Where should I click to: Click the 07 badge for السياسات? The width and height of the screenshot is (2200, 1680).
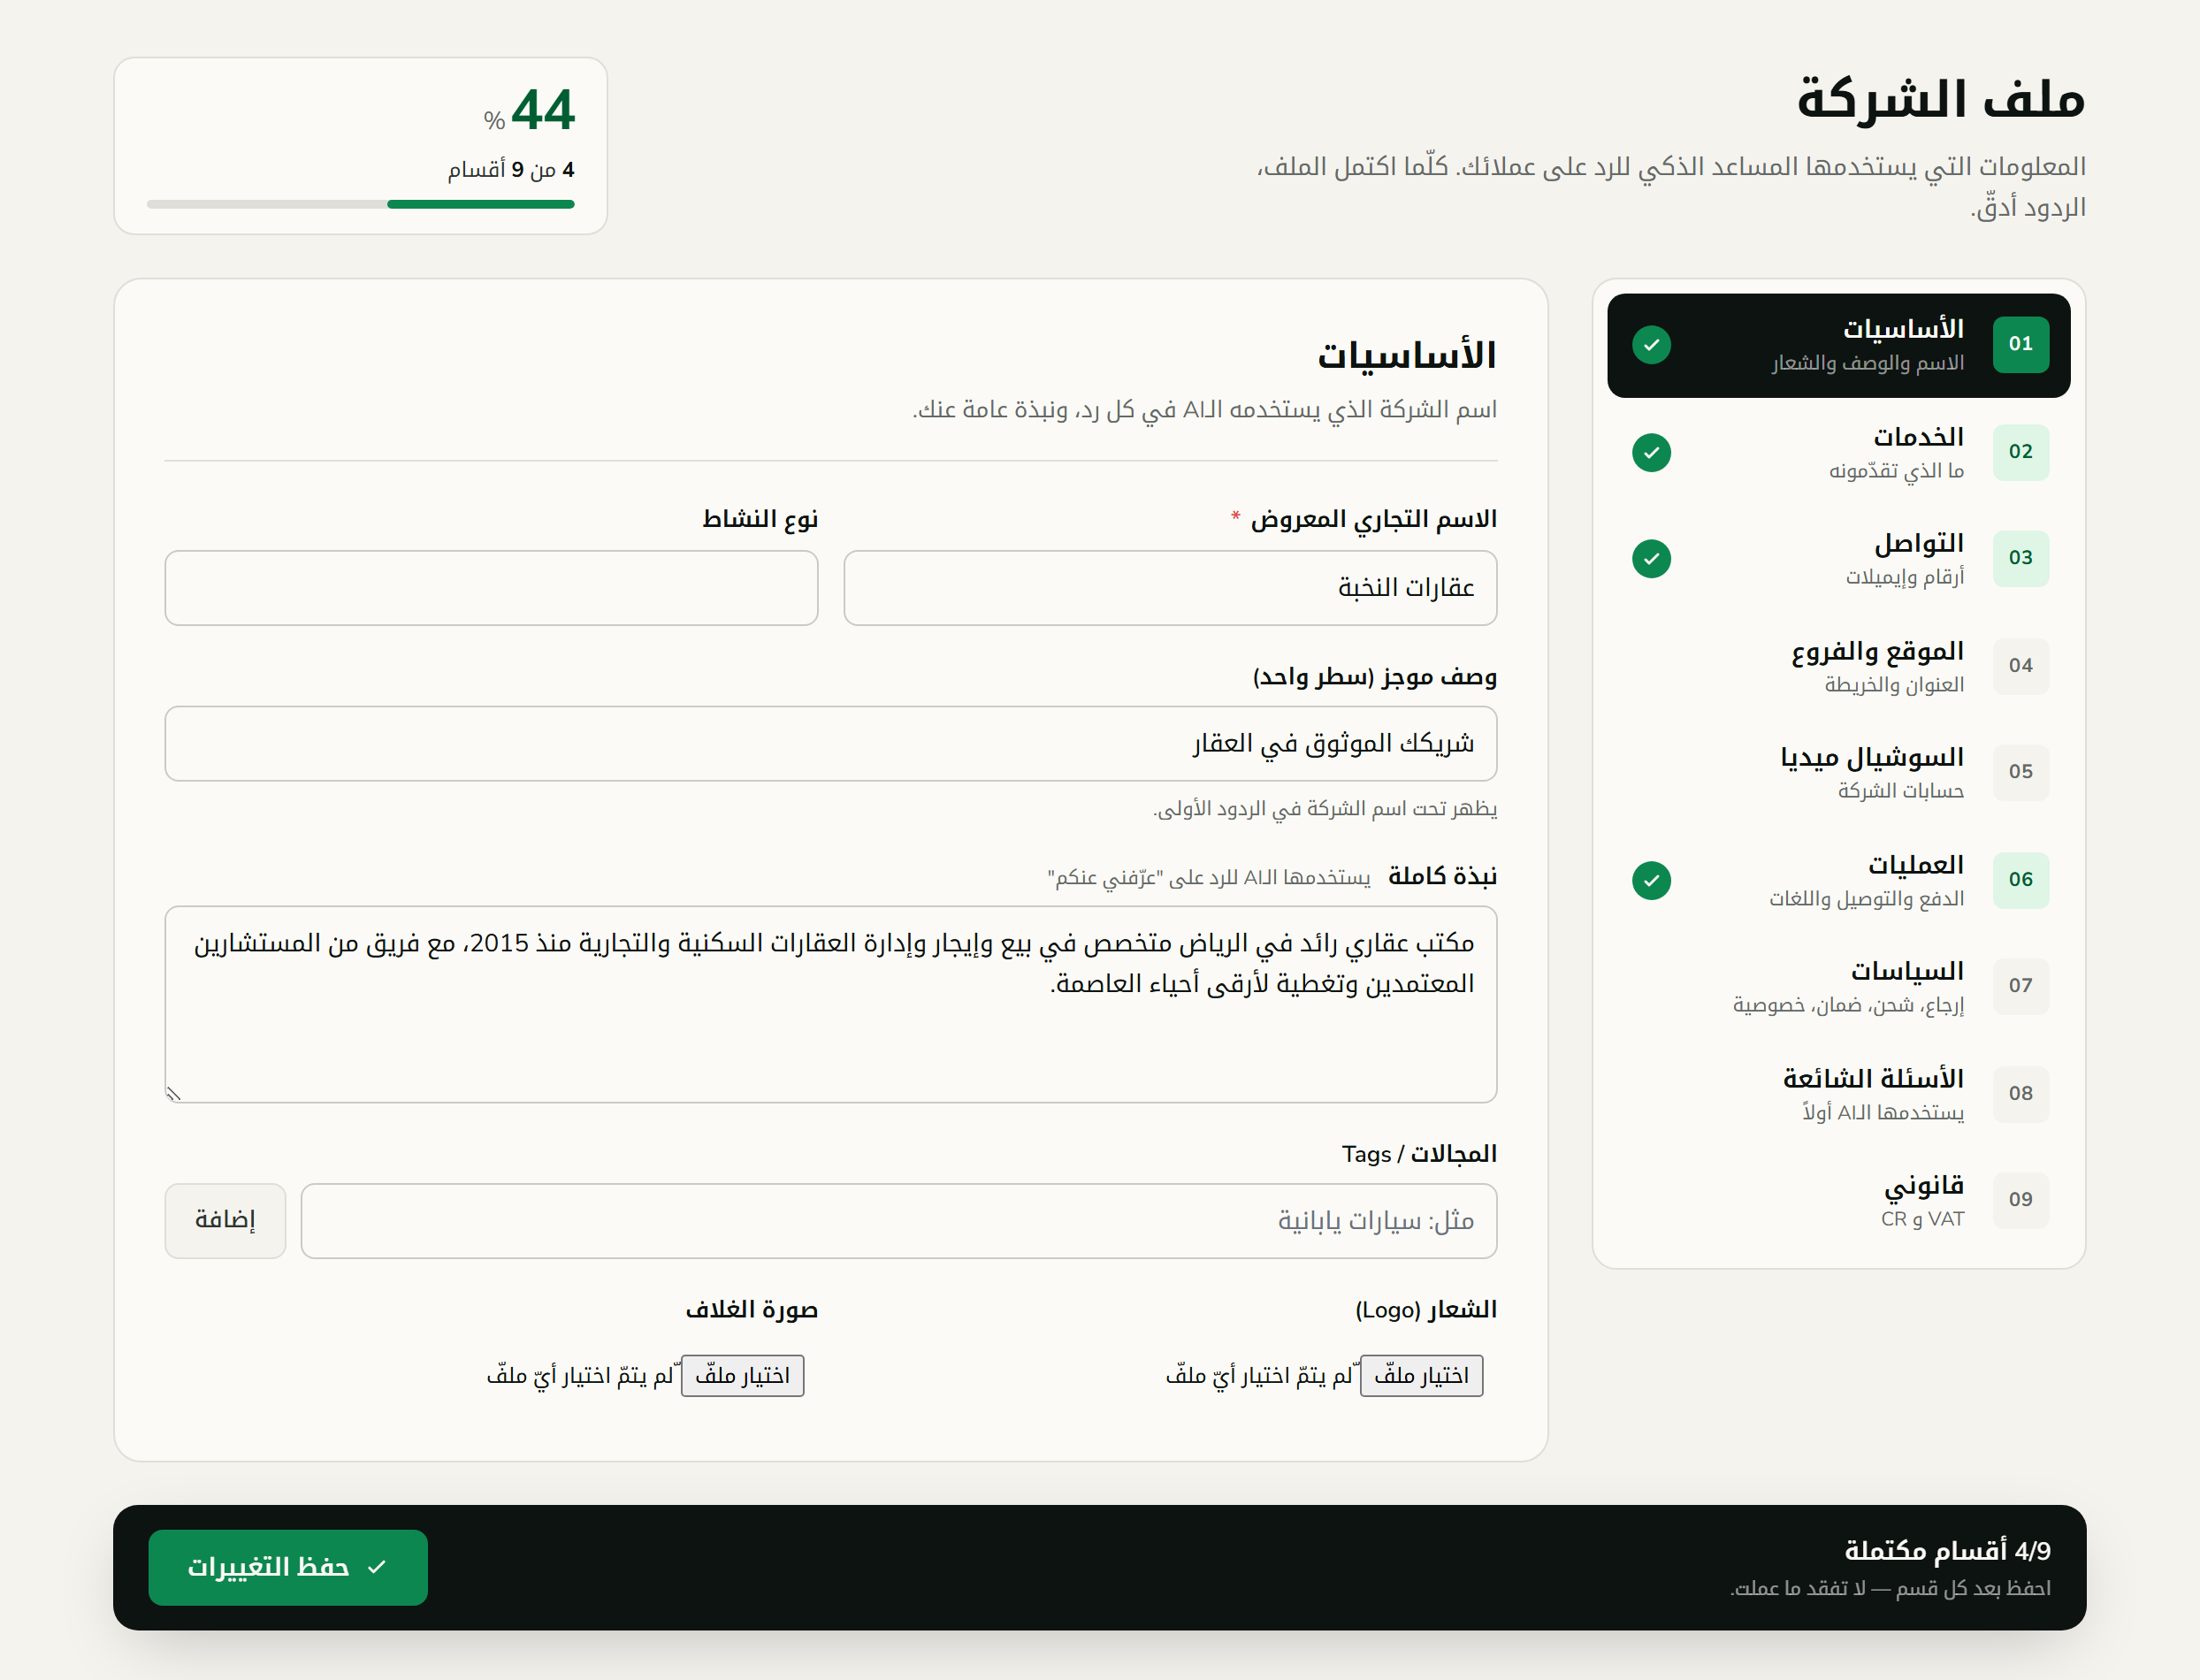click(x=2020, y=986)
